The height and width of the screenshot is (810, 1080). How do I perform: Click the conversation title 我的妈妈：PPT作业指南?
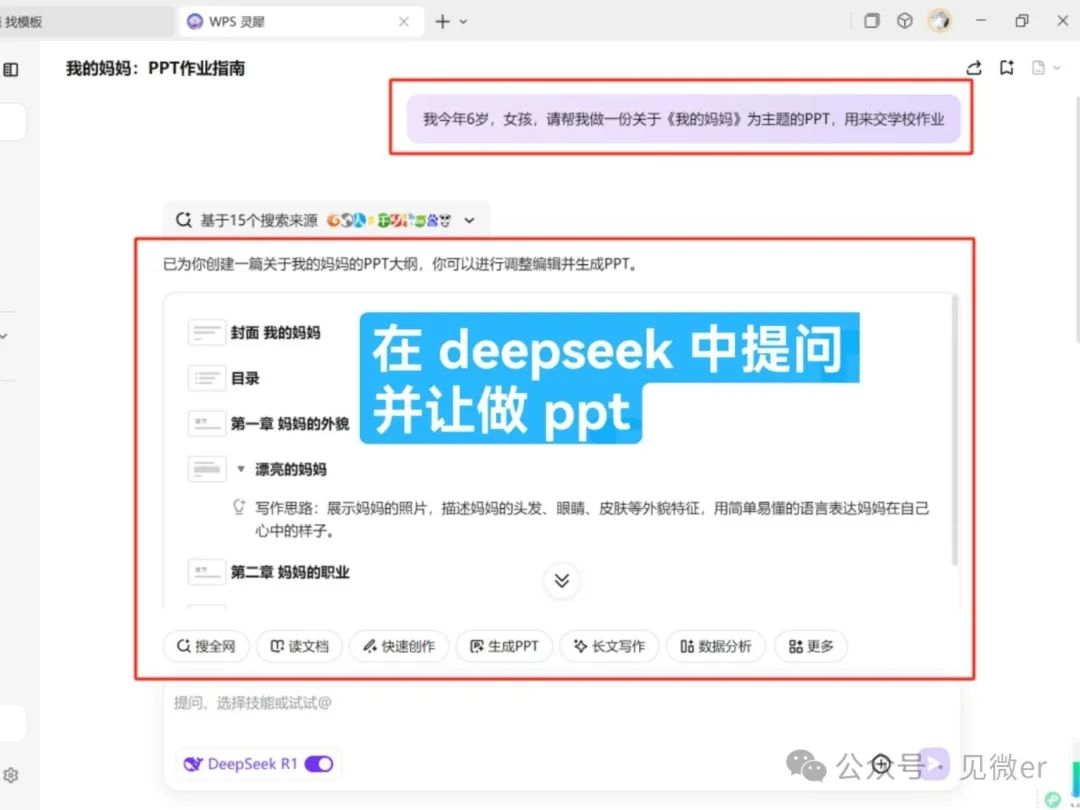(x=156, y=68)
